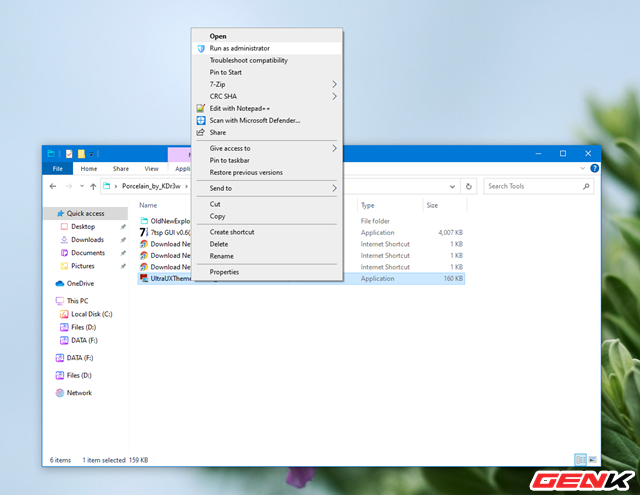
Task: Open the Explorer Help icon
Action: [595, 168]
